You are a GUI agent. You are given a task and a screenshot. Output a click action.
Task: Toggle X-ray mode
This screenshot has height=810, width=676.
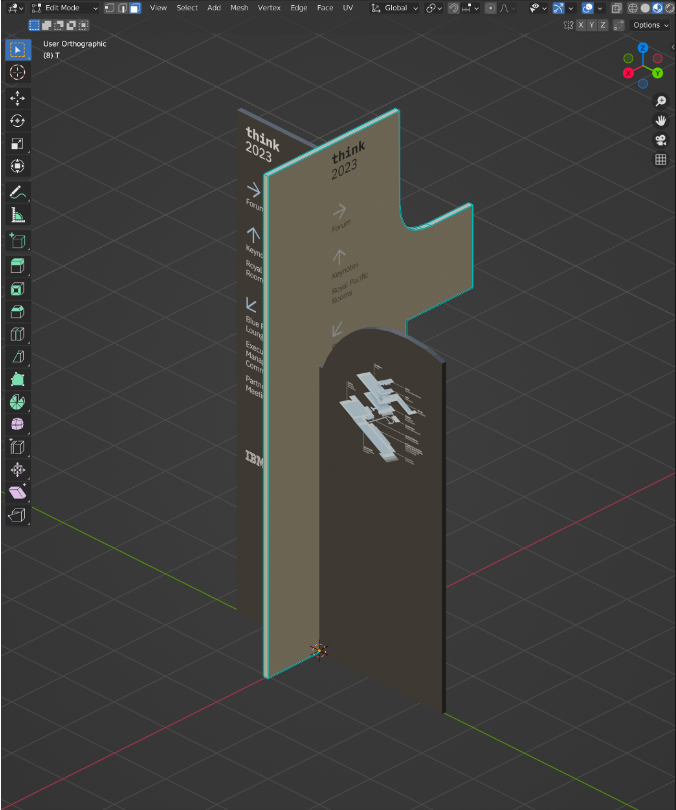pyautogui.click(x=616, y=8)
